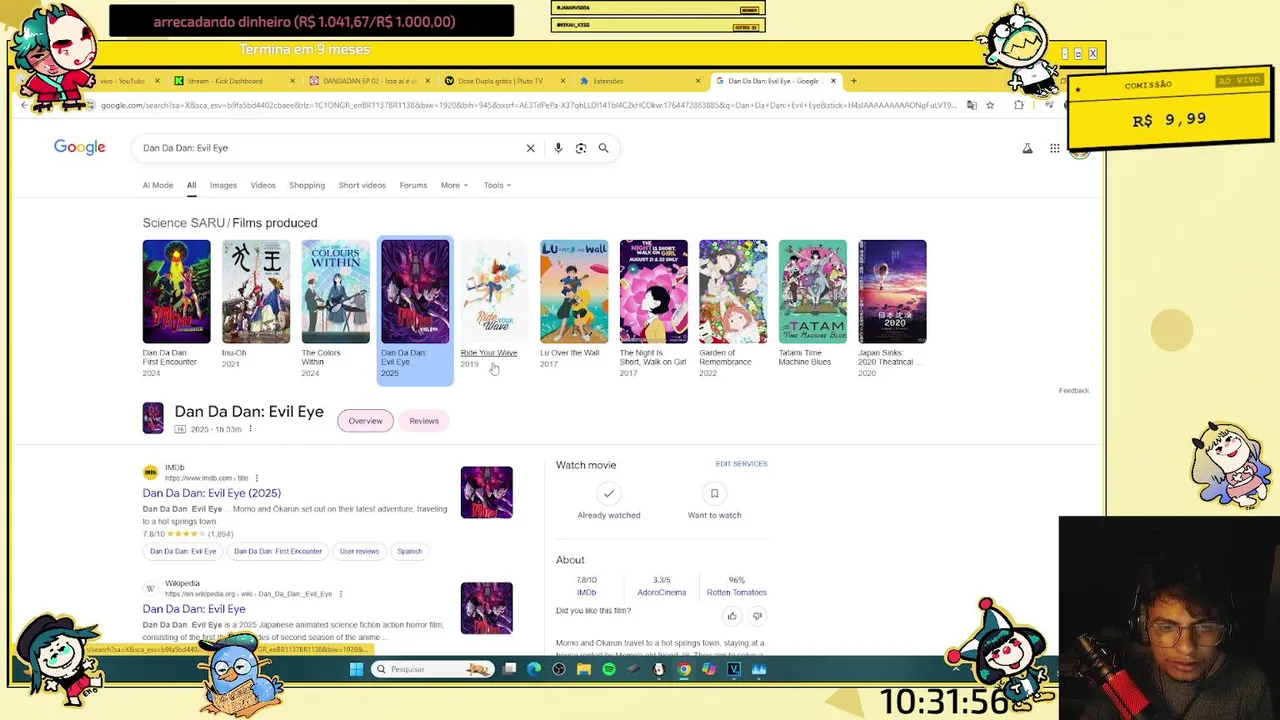This screenshot has height=720, width=1280.
Task: Open the browser extensions puzzle icon
Action: [1019, 105]
